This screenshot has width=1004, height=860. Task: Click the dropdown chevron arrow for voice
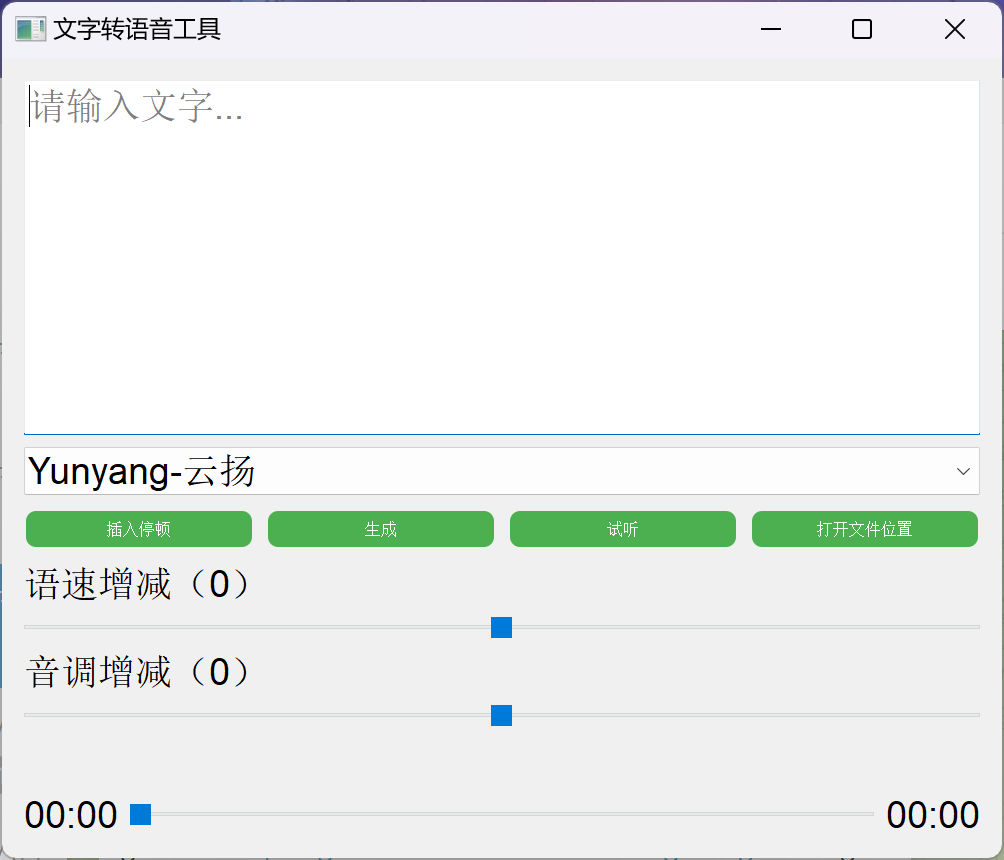click(963, 471)
